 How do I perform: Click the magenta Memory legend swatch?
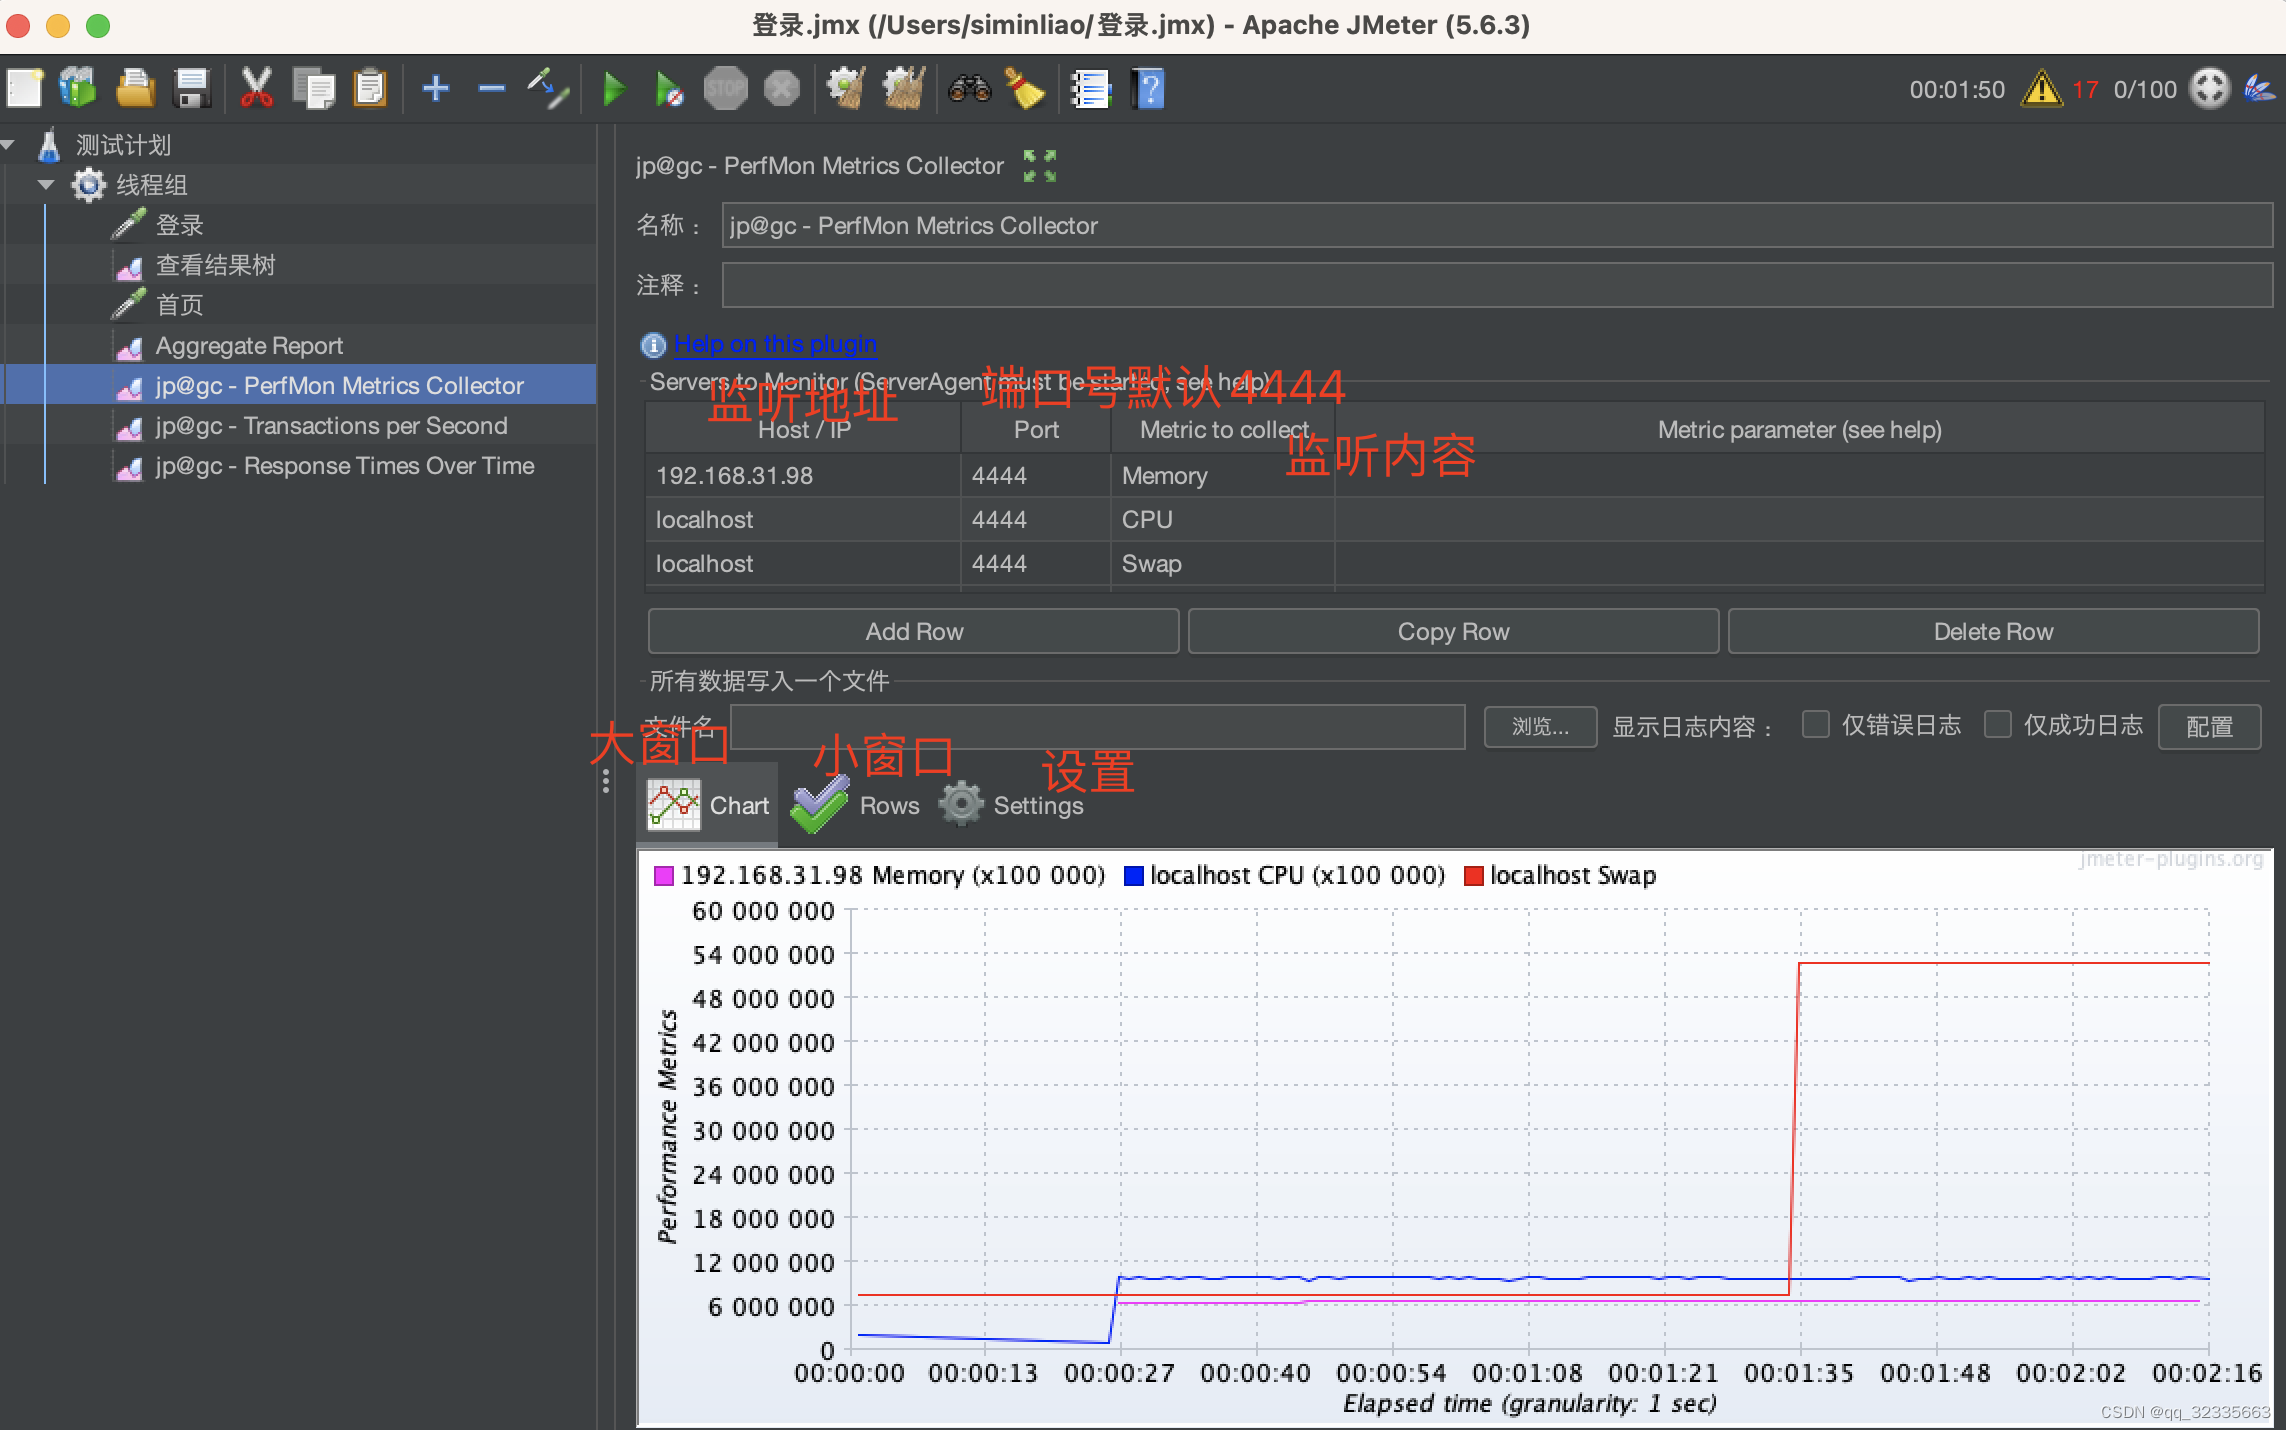[x=664, y=875]
